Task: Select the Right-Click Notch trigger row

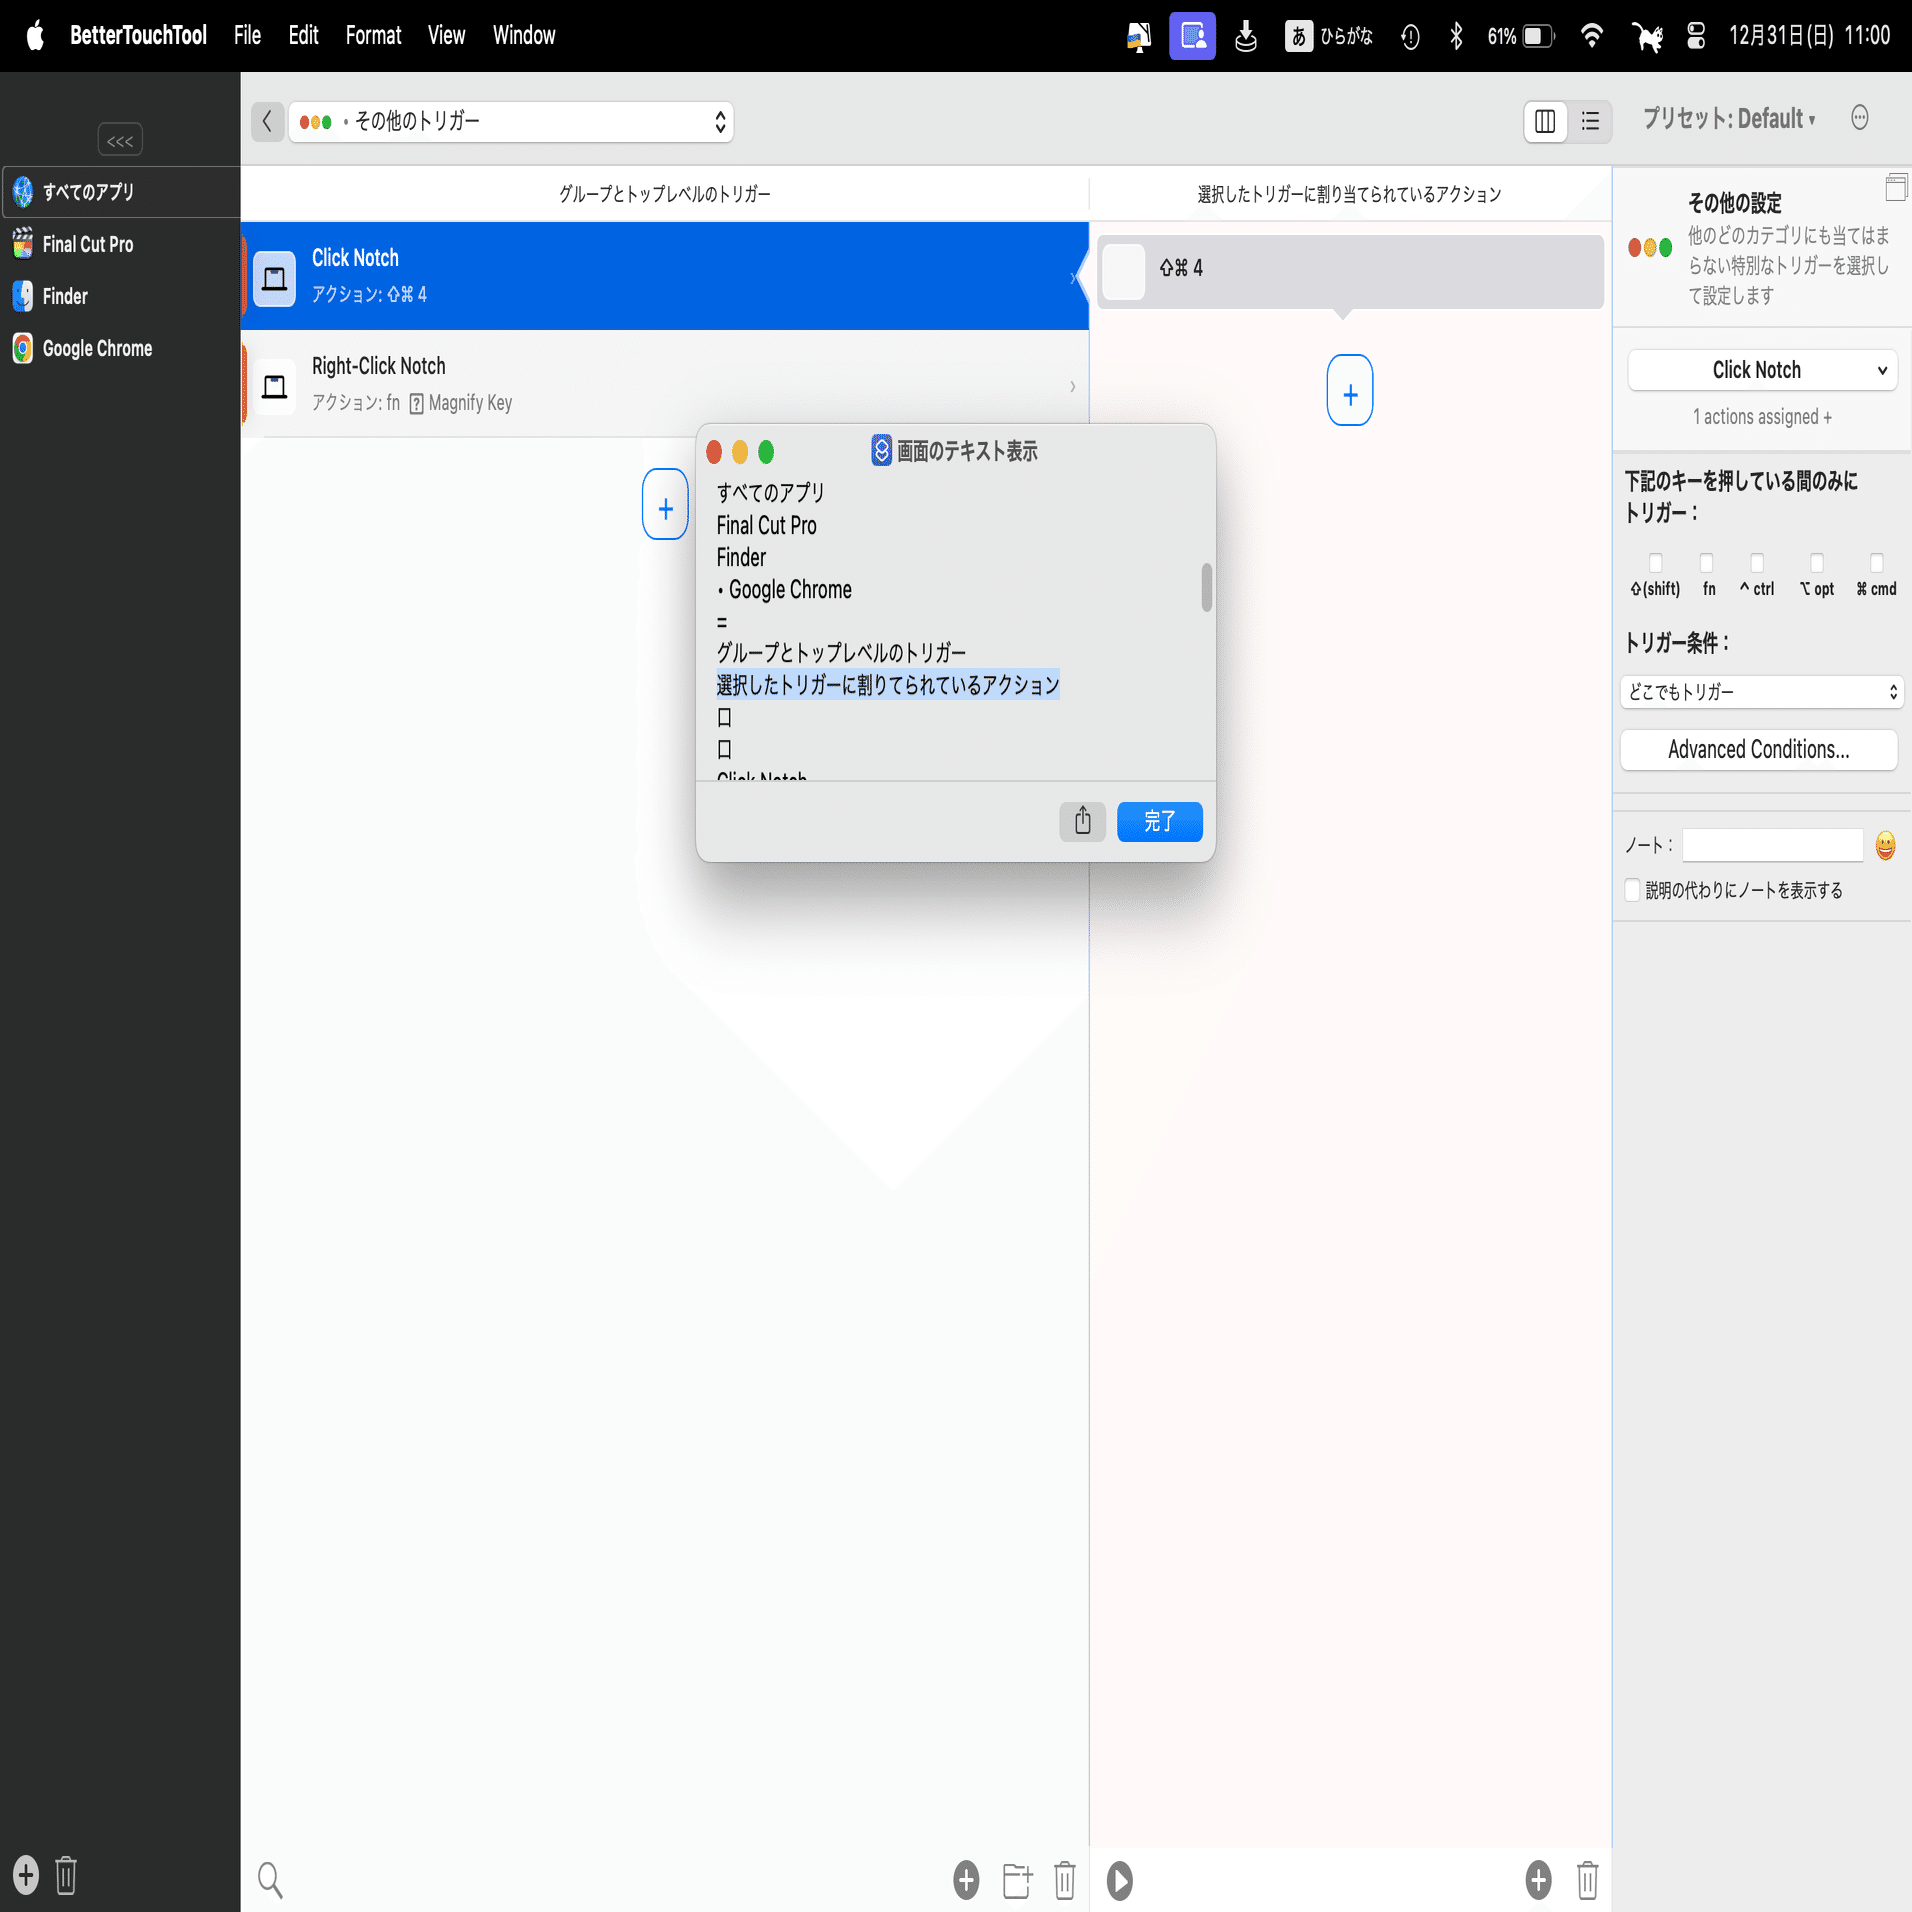Action: pos(665,384)
